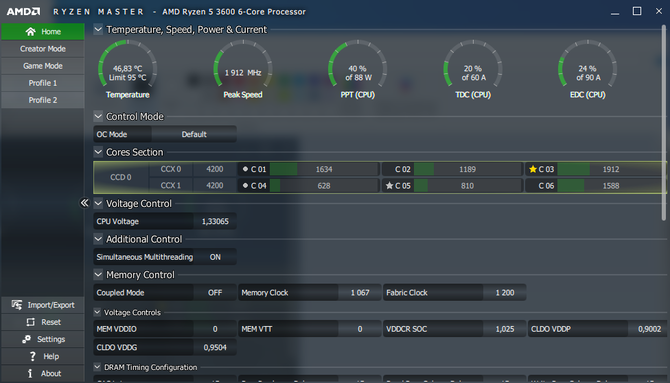The width and height of the screenshot is (670, 383).
Task: Switch to Creator Mode
Action: tap(43, 49)
